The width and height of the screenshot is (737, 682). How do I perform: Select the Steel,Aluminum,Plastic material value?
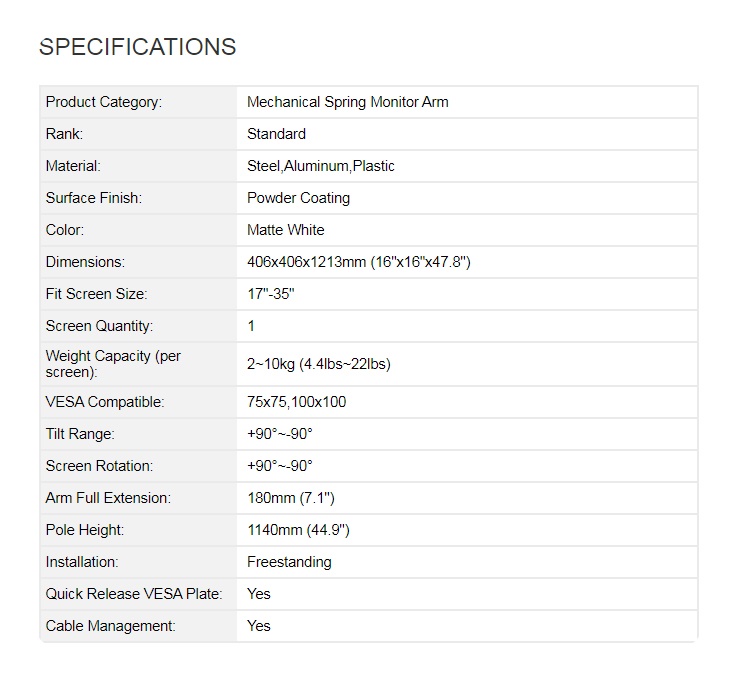click(x=321, y=166)
